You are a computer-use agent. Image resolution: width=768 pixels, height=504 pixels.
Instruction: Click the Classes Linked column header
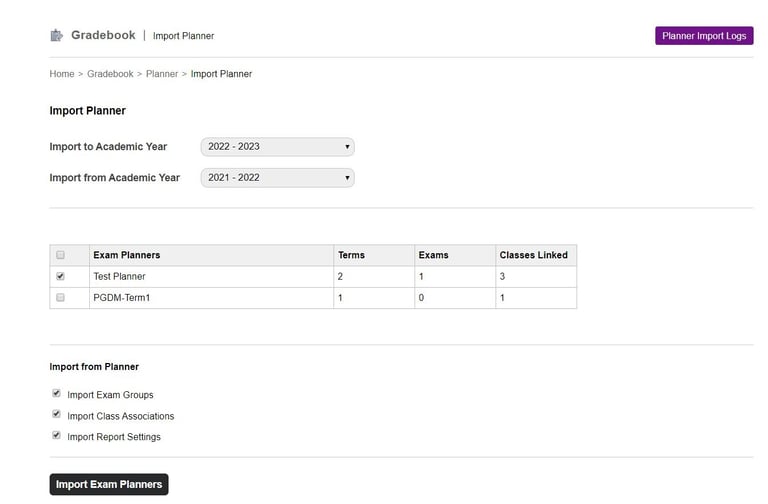pyautogui.click(x=533, y=255)
